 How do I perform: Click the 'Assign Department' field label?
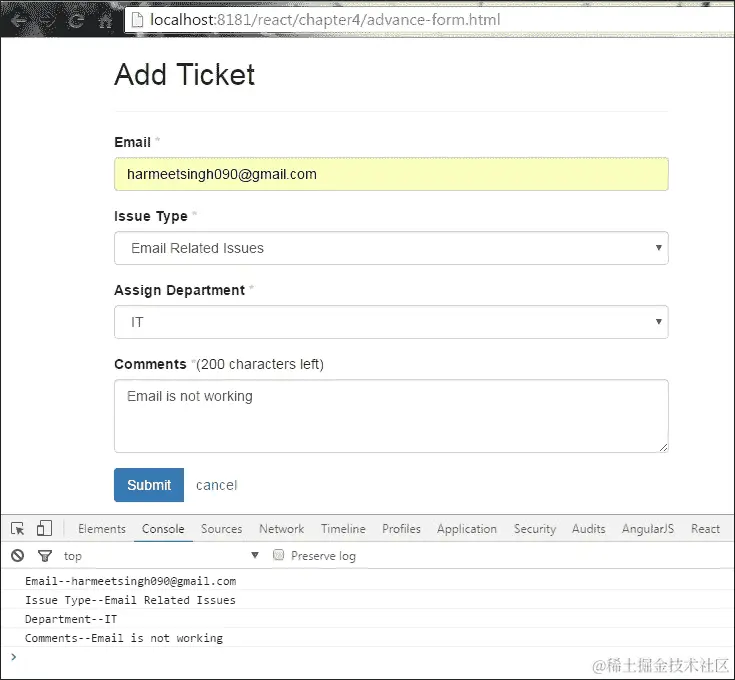tap(180, 290)
